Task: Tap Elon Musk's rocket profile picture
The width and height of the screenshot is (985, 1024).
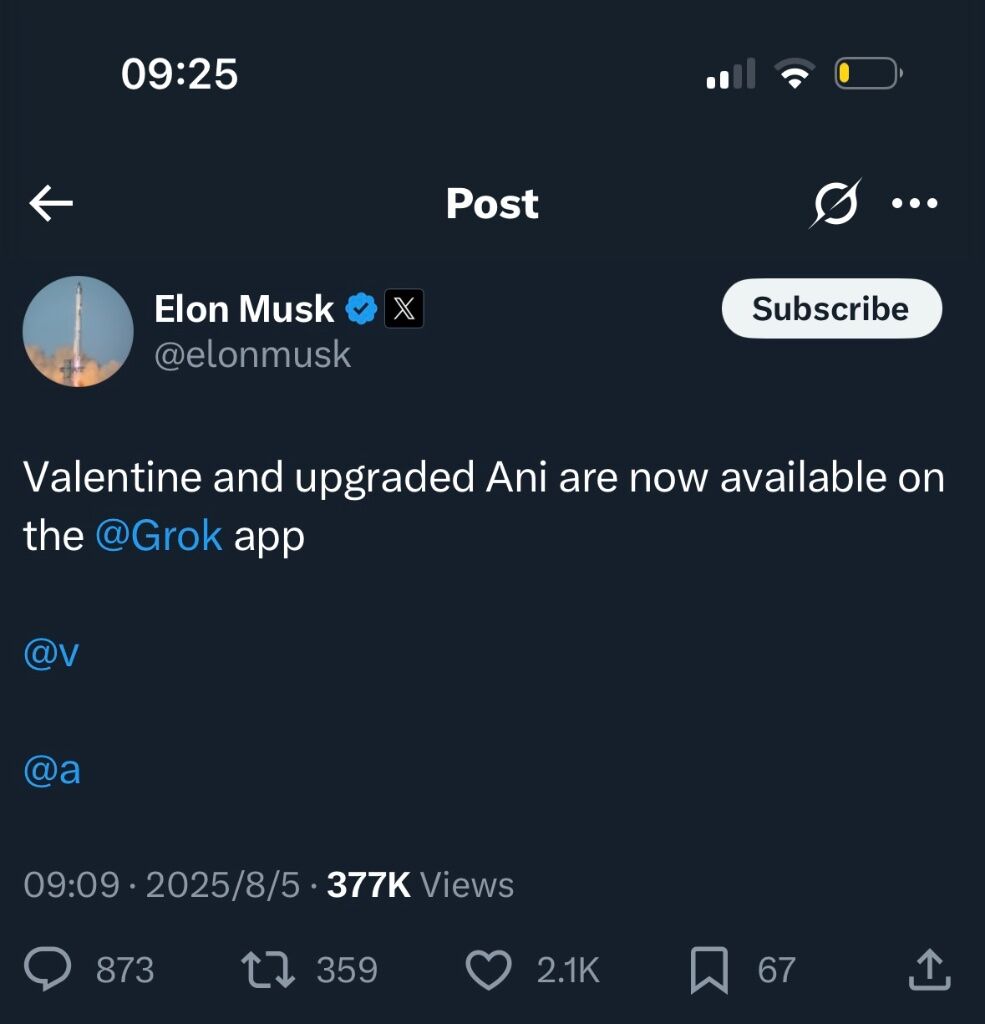Action: [78, 332]
